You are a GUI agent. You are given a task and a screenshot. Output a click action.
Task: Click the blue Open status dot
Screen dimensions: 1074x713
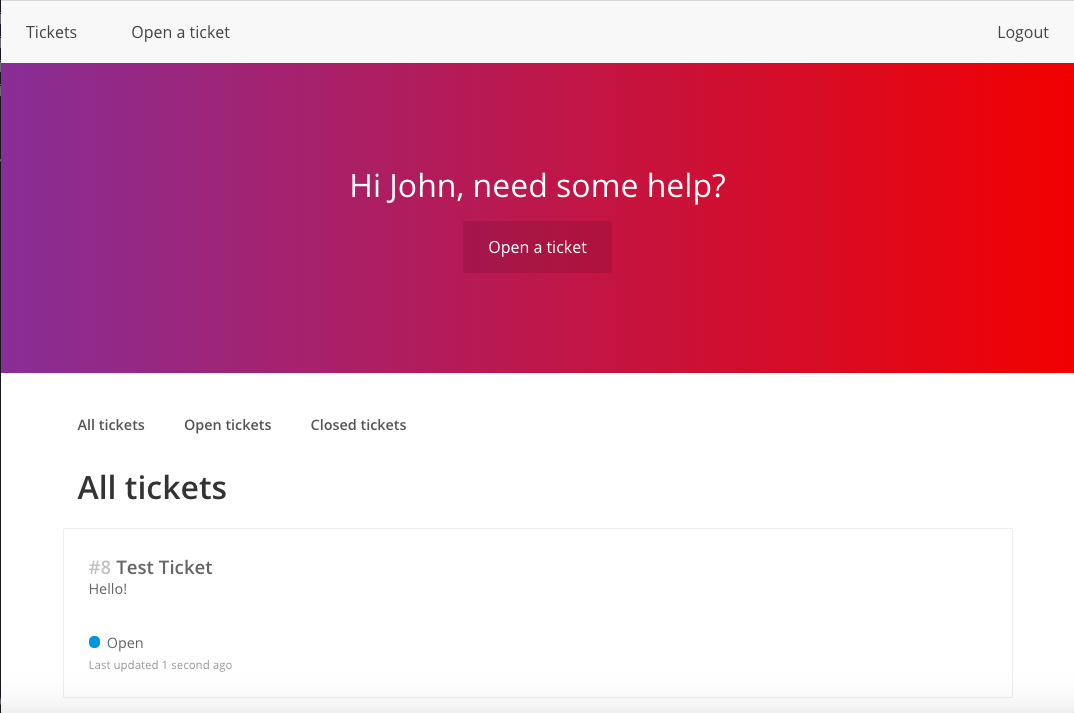pyautogui.click(x=95, y=642)
